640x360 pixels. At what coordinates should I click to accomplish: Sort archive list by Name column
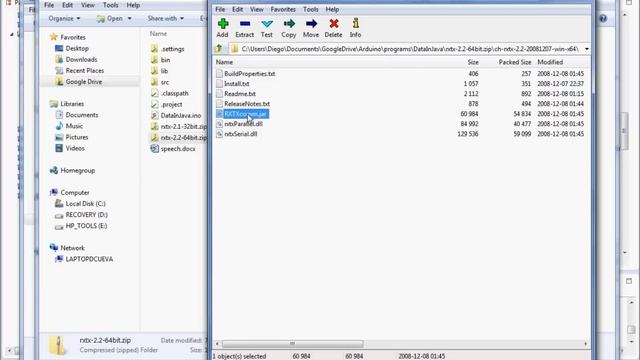224,62
